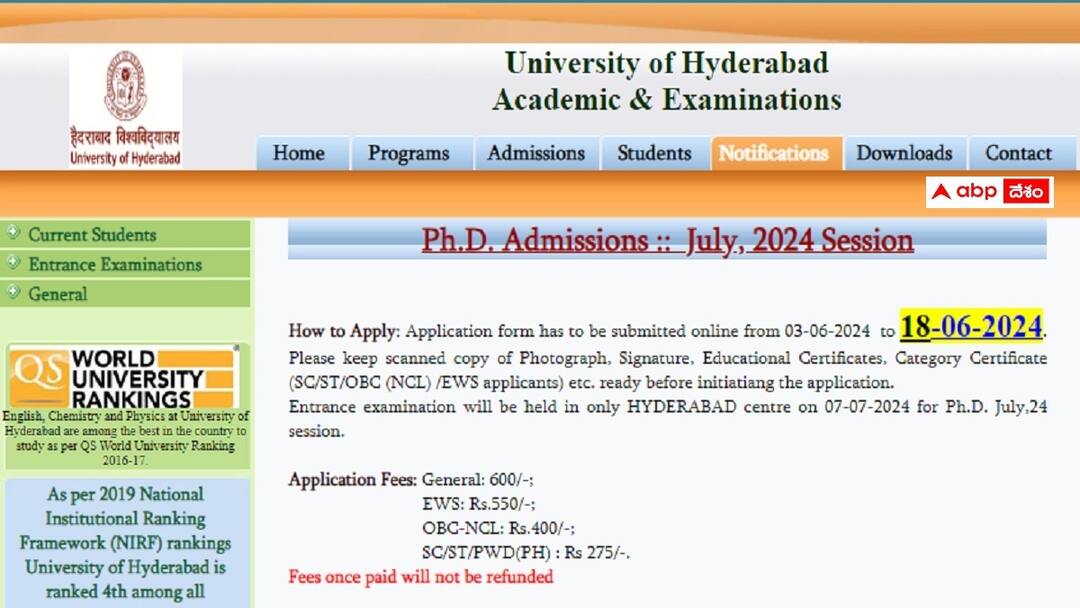Click the bullet arrow beside Current Students

13,235
